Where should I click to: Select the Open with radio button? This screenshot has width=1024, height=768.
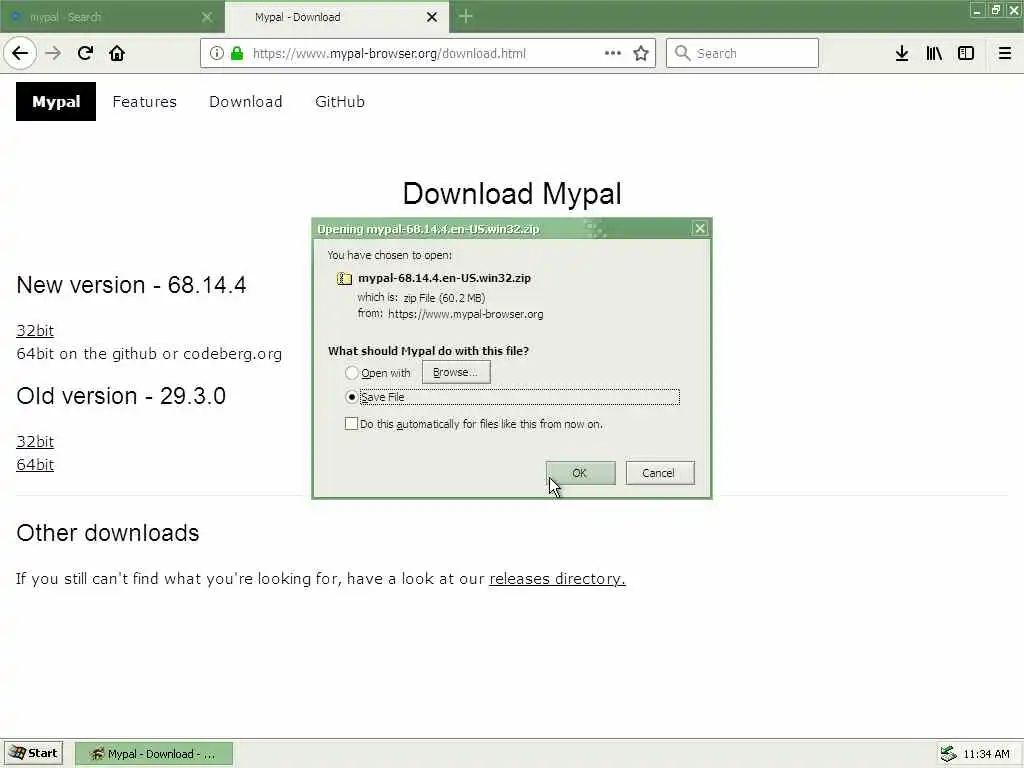(351, 372)
